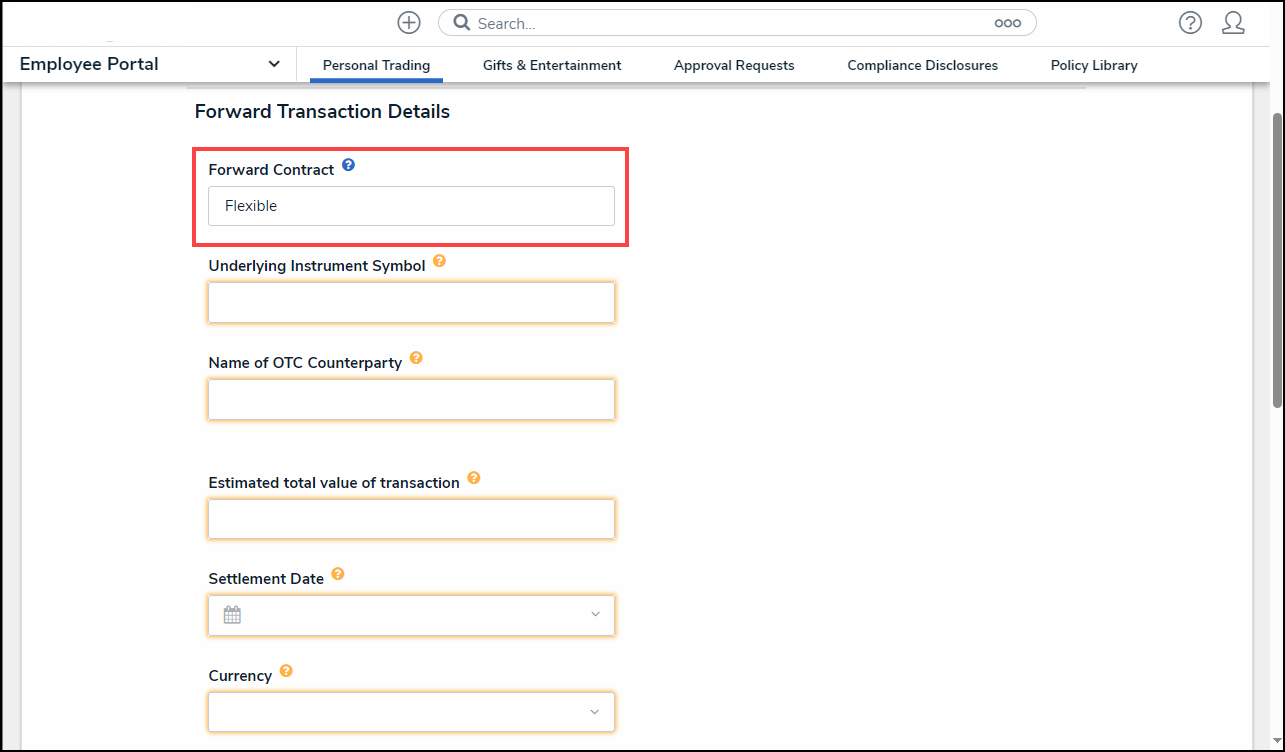
Task: Click the Underlying Instrument Symbol help icon
Action: (439, 261)
